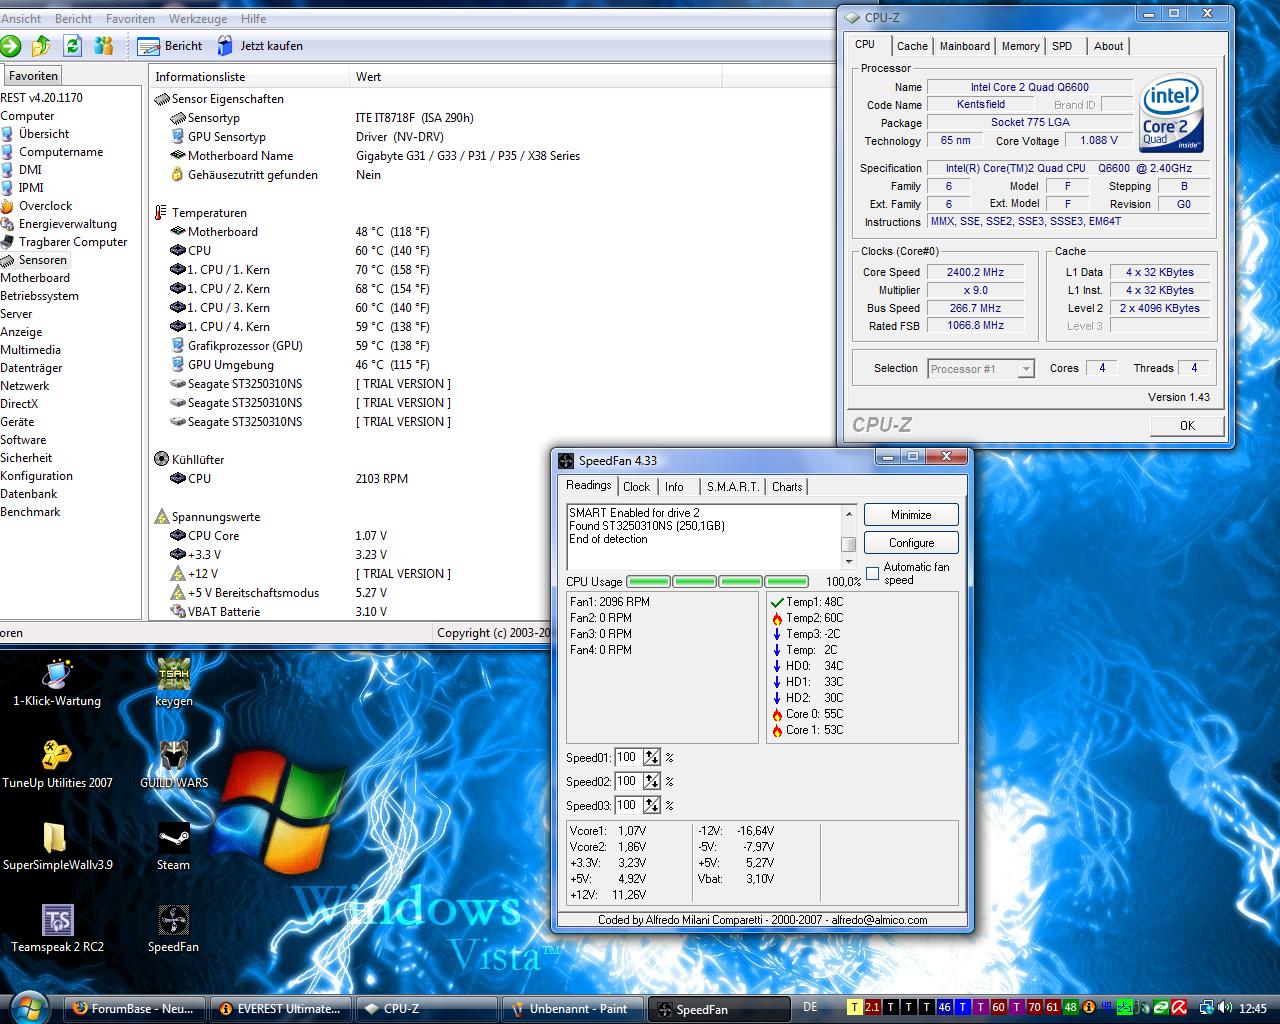Click the Configure button in SpeedFan

click(x=911, y=543)
